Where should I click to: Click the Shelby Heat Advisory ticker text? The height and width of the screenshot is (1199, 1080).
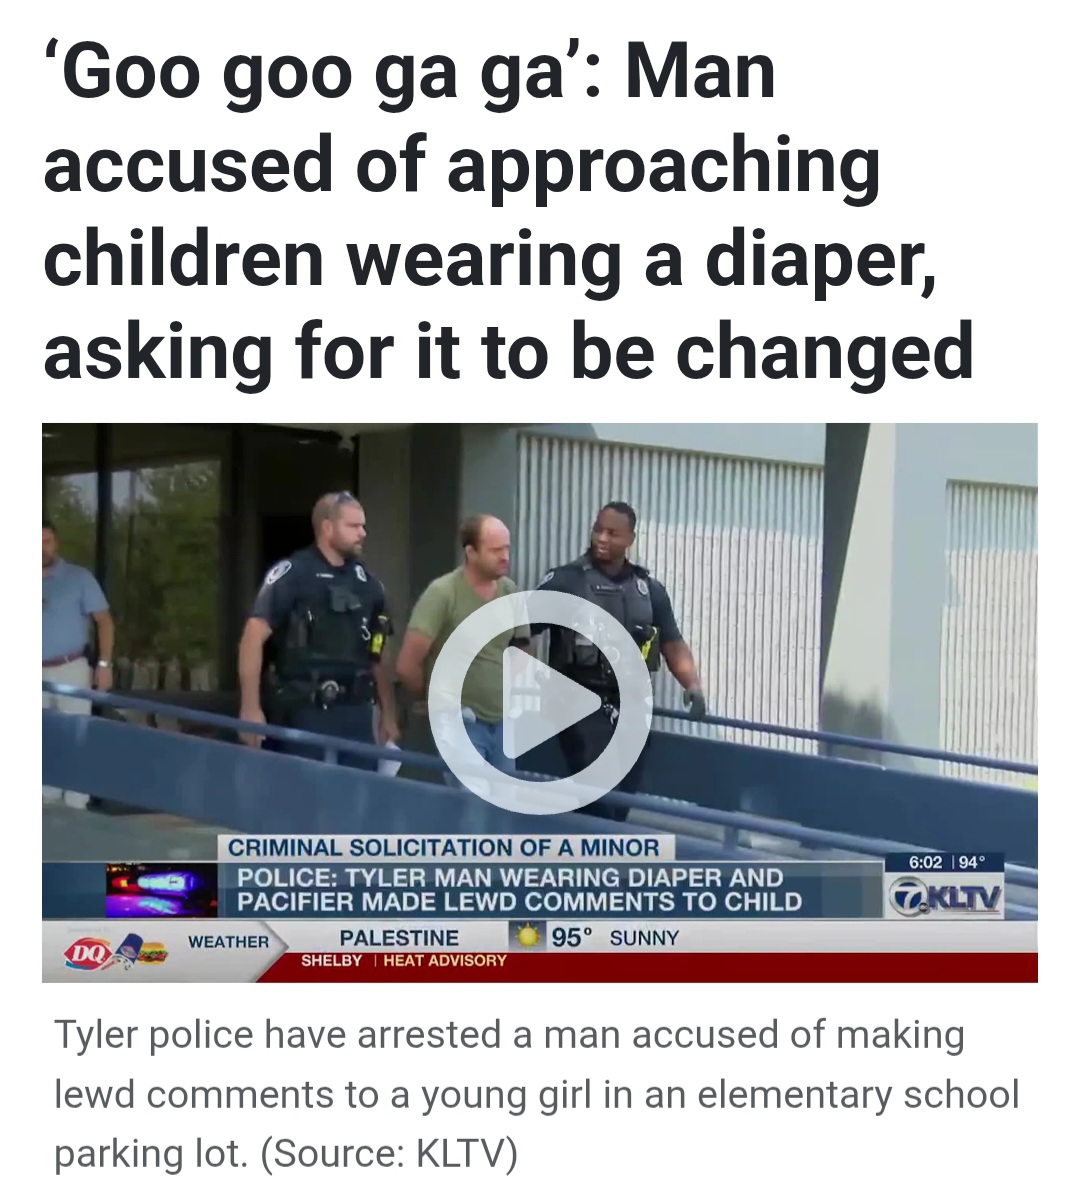pos(404,960)
